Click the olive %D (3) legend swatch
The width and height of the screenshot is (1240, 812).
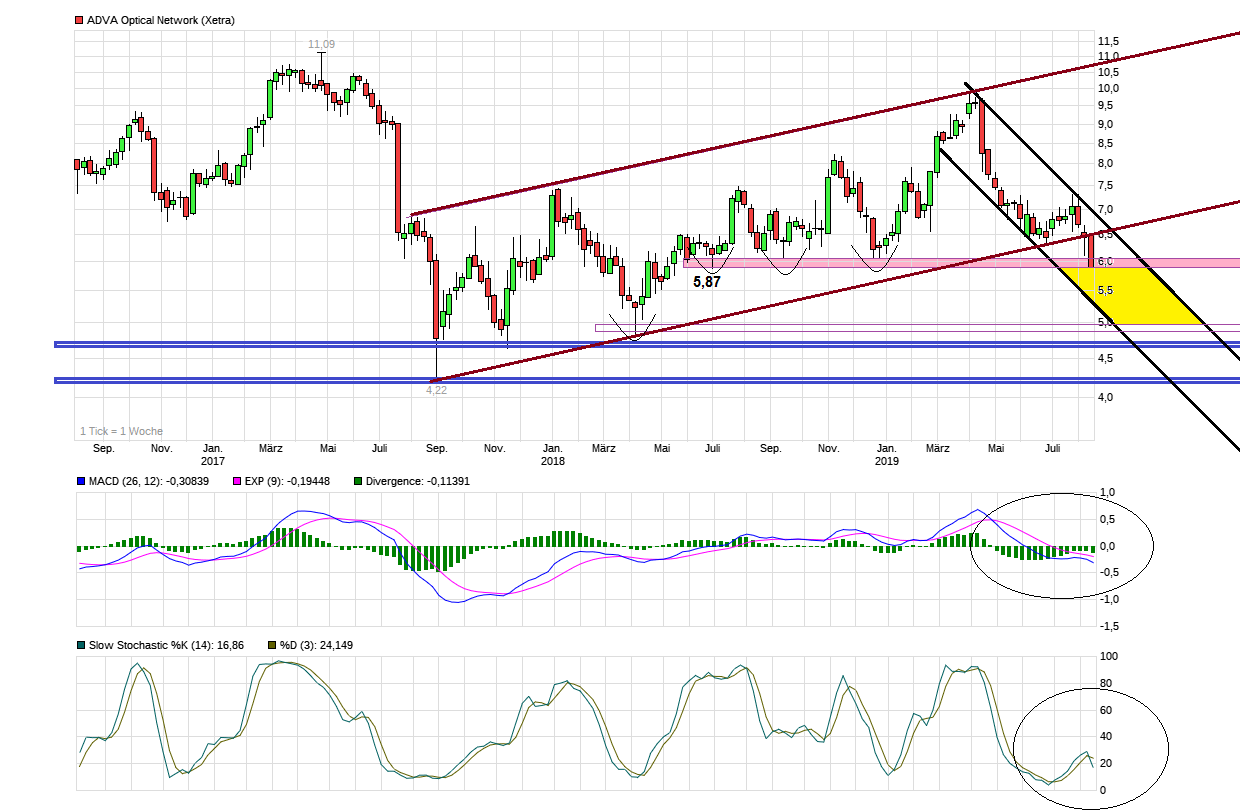pos(271,645)
